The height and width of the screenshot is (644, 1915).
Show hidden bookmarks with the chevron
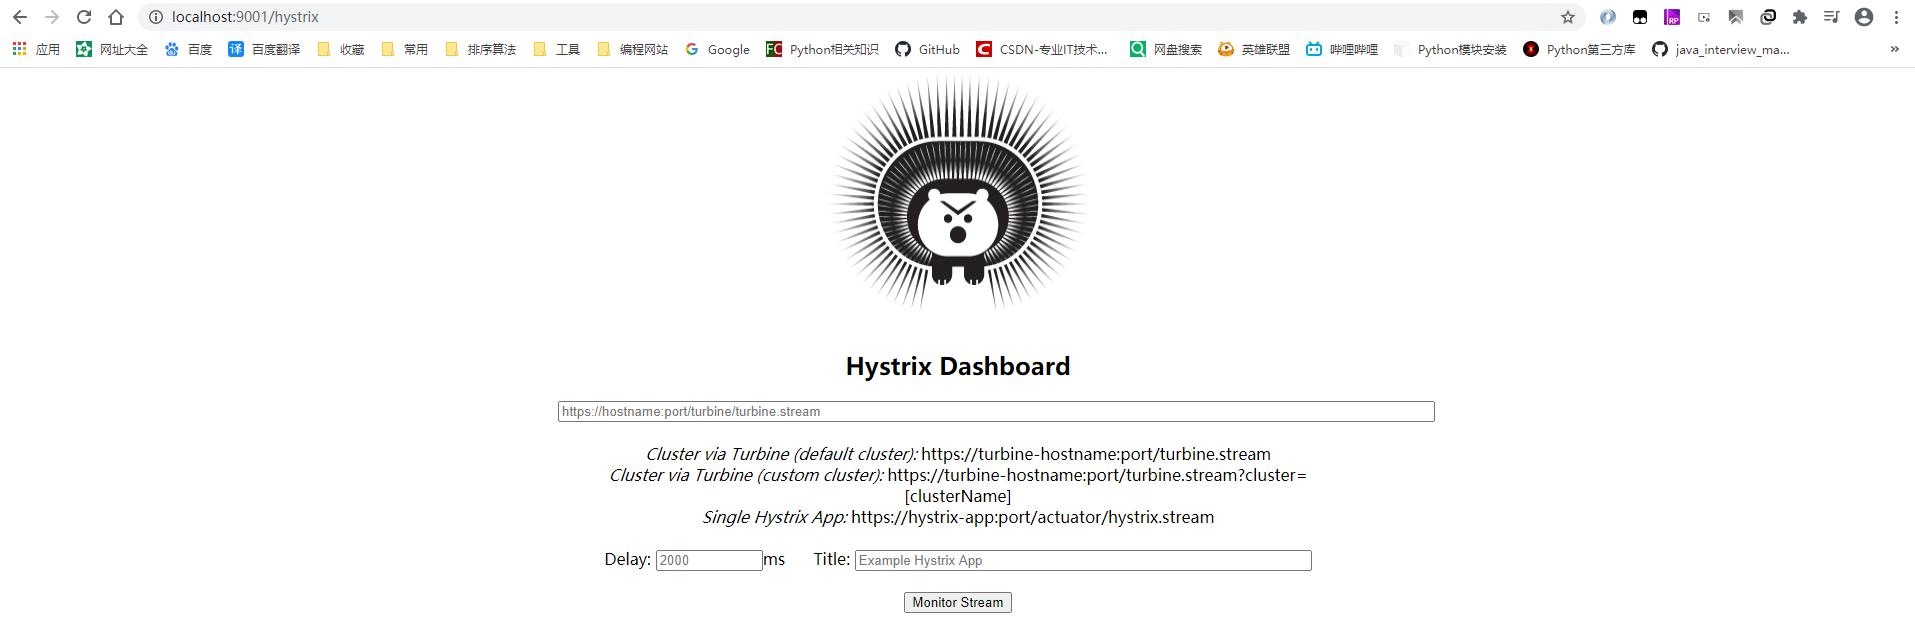(x=1894, y=49)
